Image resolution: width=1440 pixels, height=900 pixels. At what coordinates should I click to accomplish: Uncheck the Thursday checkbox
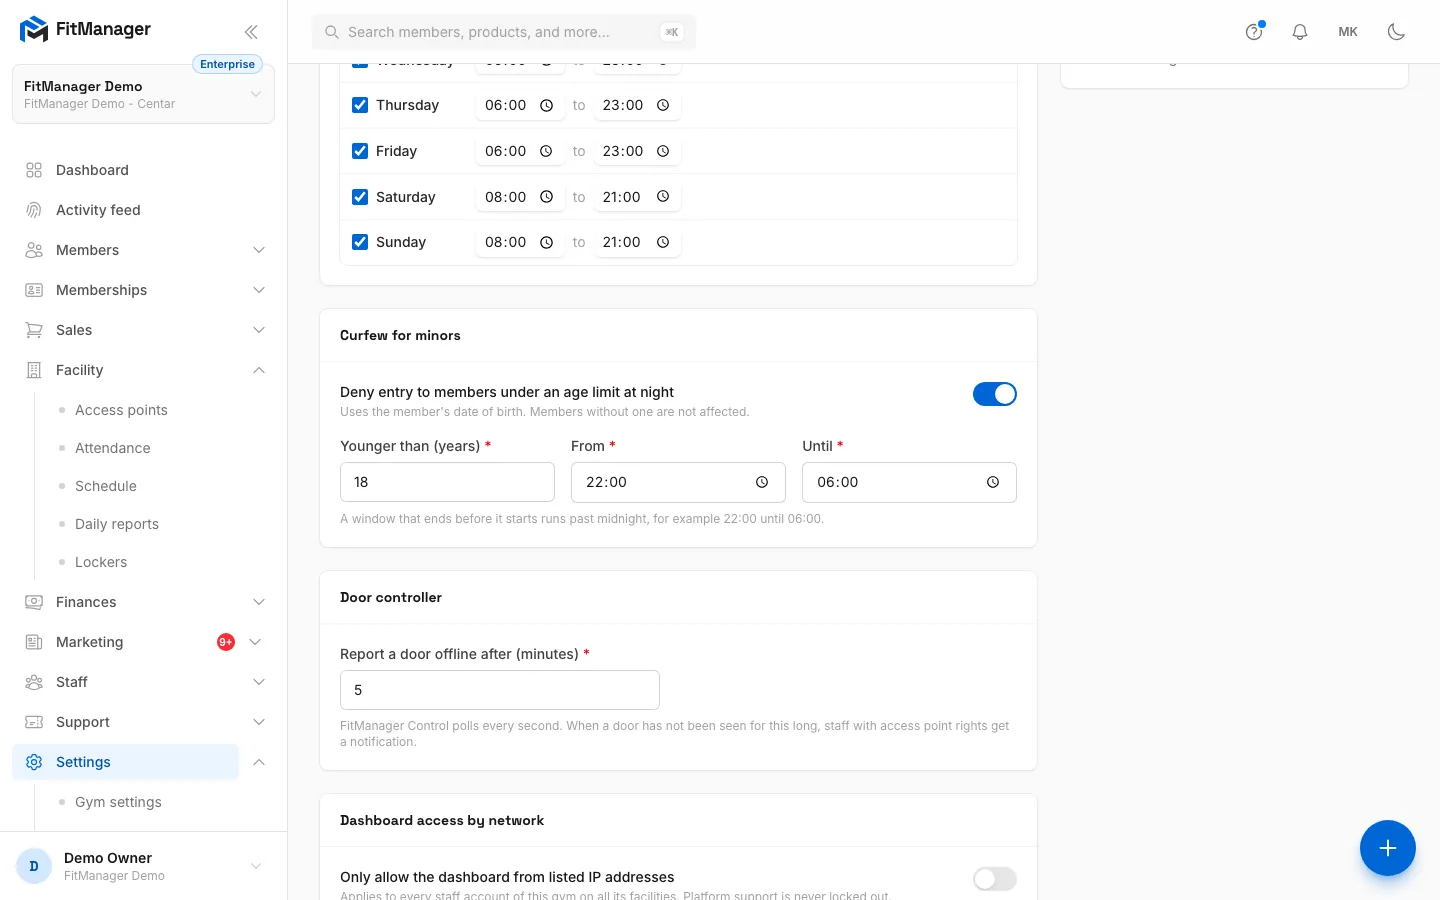coord(360,105)
